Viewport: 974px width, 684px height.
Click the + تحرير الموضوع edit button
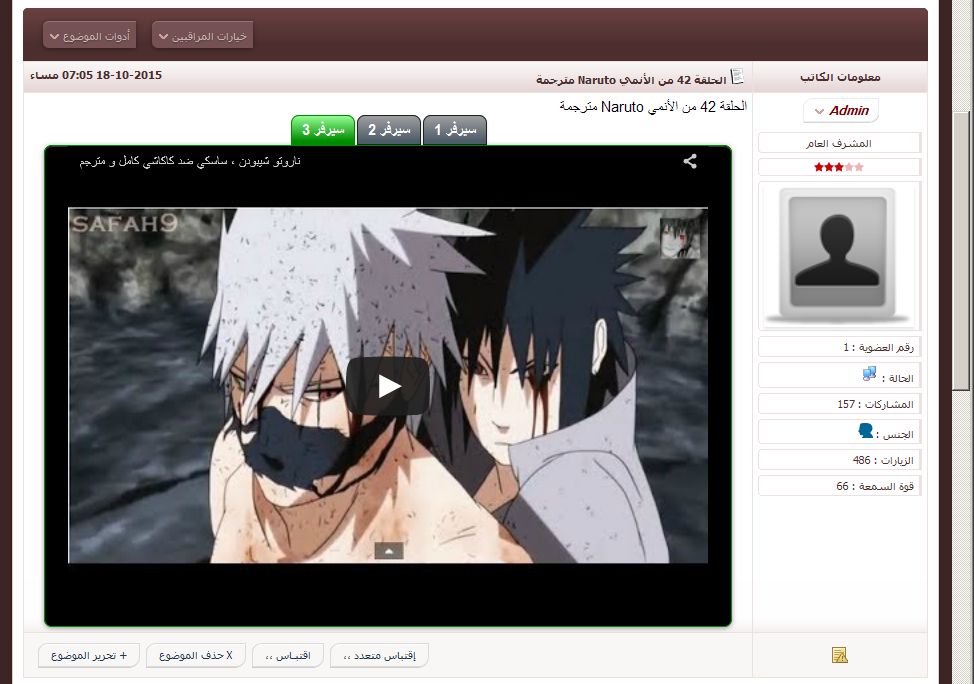[x=89, y=655]
